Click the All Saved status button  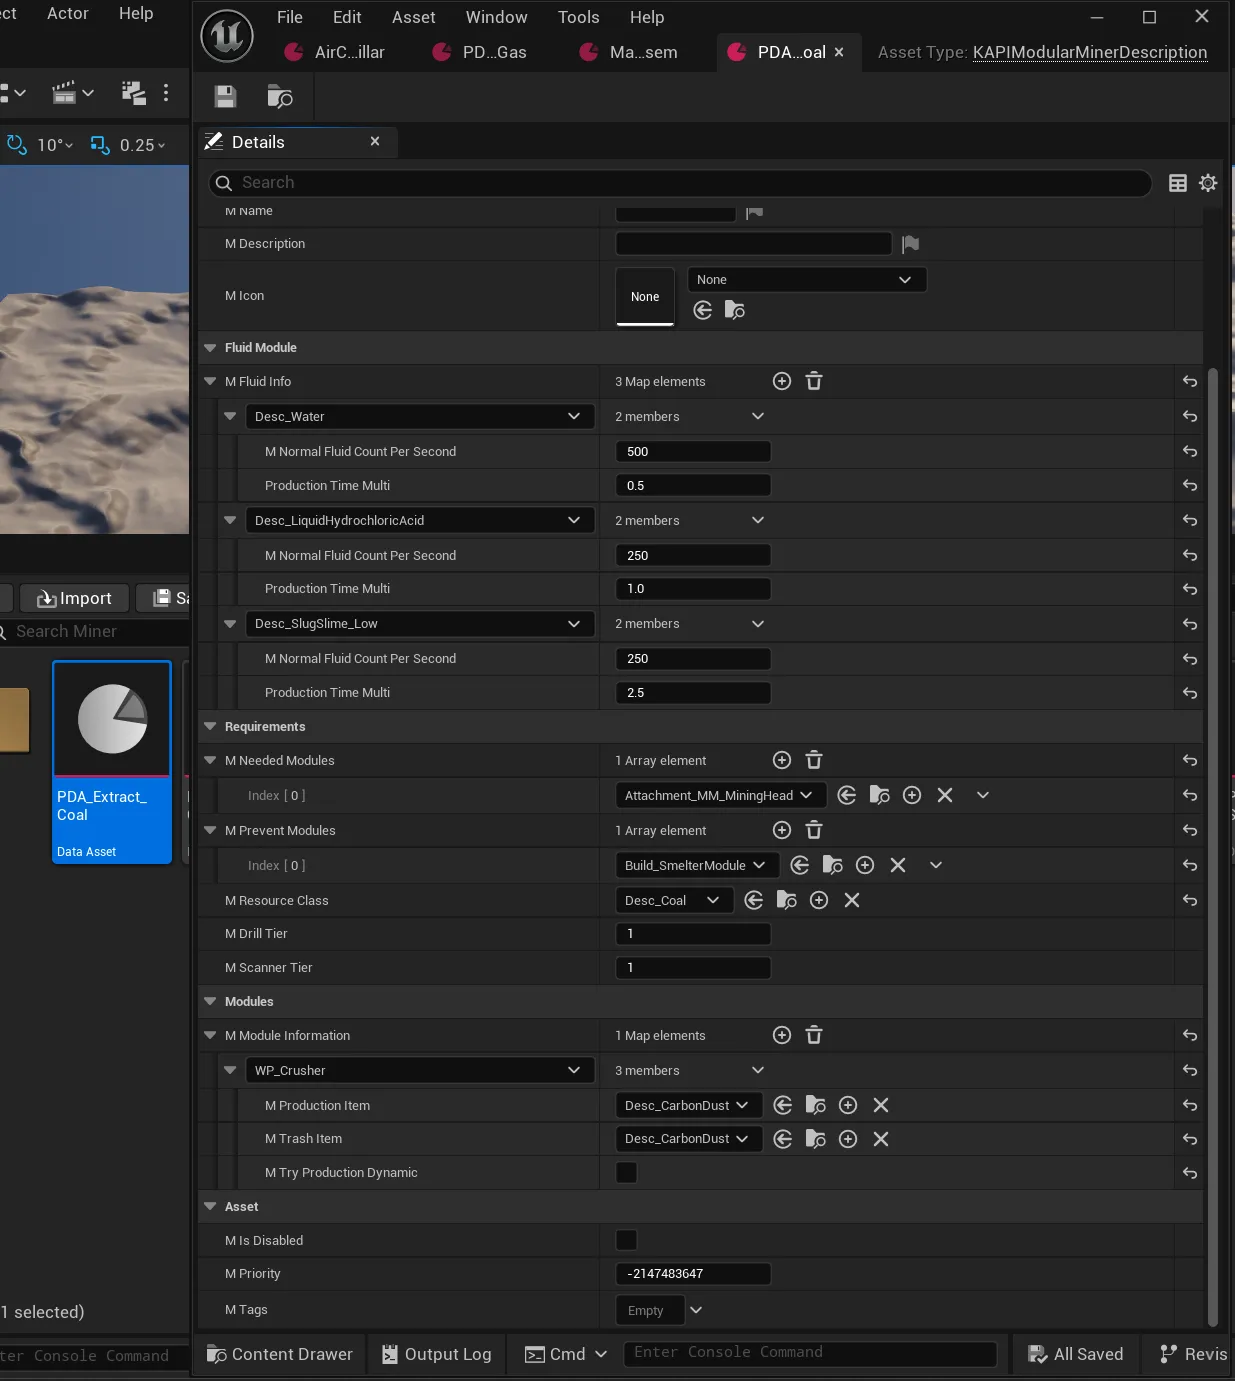coord(1076,1354)
